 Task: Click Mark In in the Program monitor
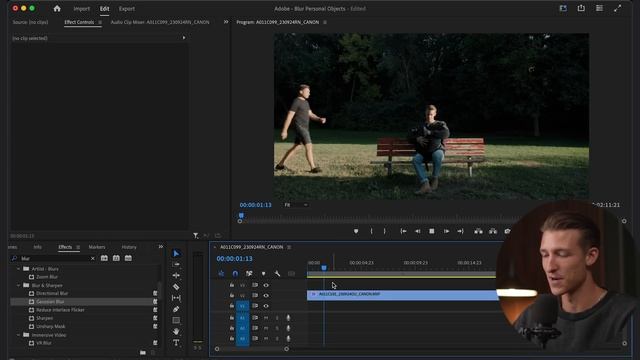(371, 231)
